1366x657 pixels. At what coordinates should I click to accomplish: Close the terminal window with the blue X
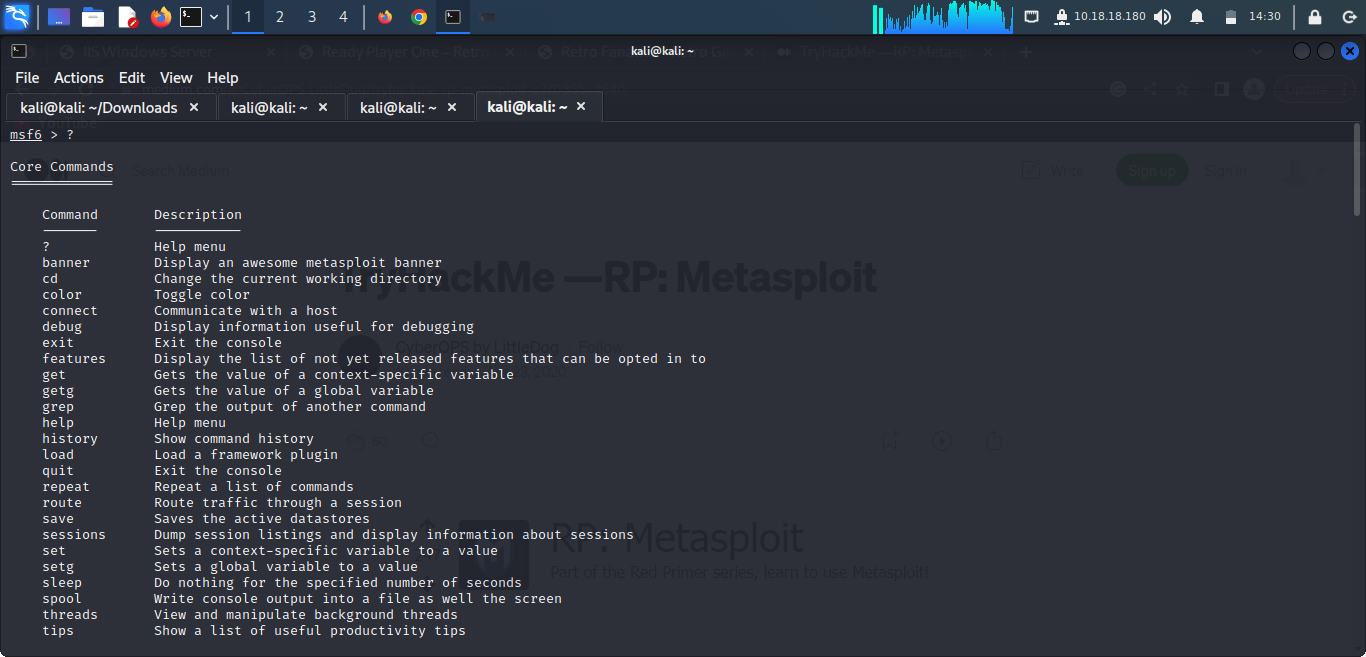click(1350, 51)
